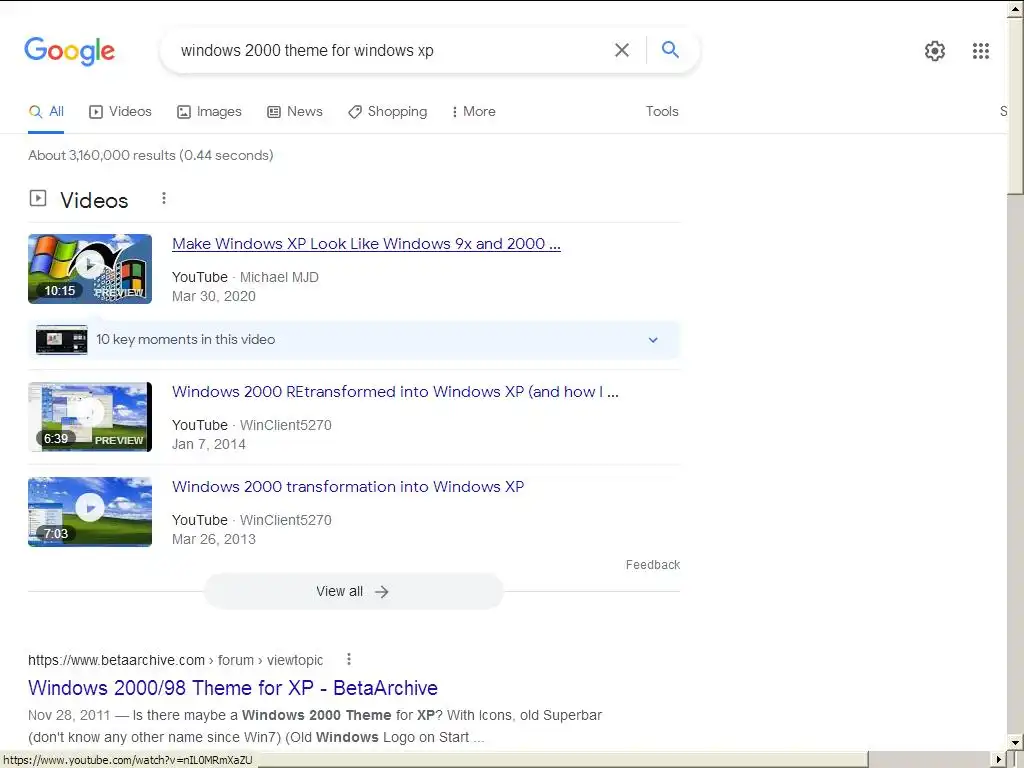This screenshot has height=768, width=1024.
Task: Switch to the Videos tab
Action: click(120, 112)
